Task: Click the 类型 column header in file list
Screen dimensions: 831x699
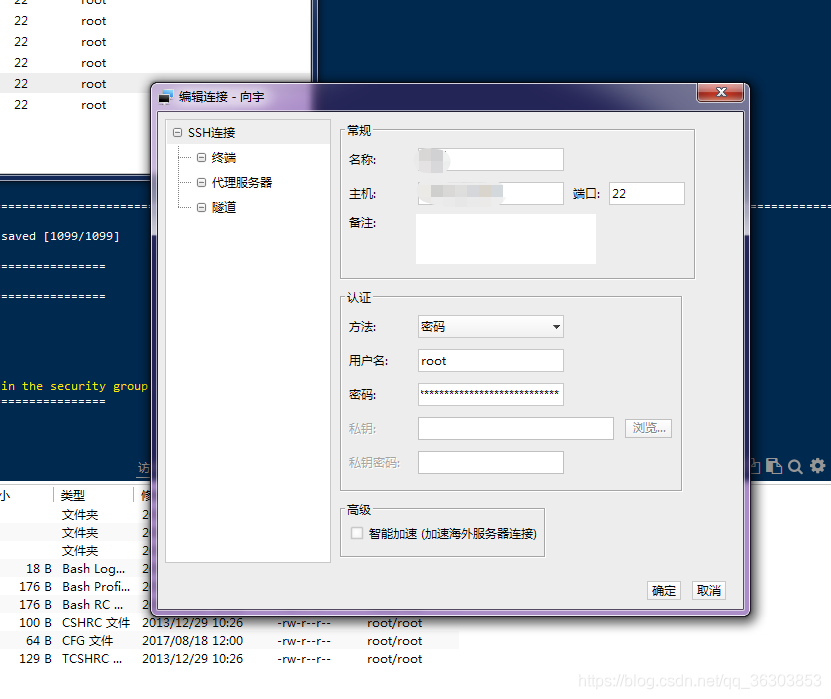Action: [x=73, y=496]
